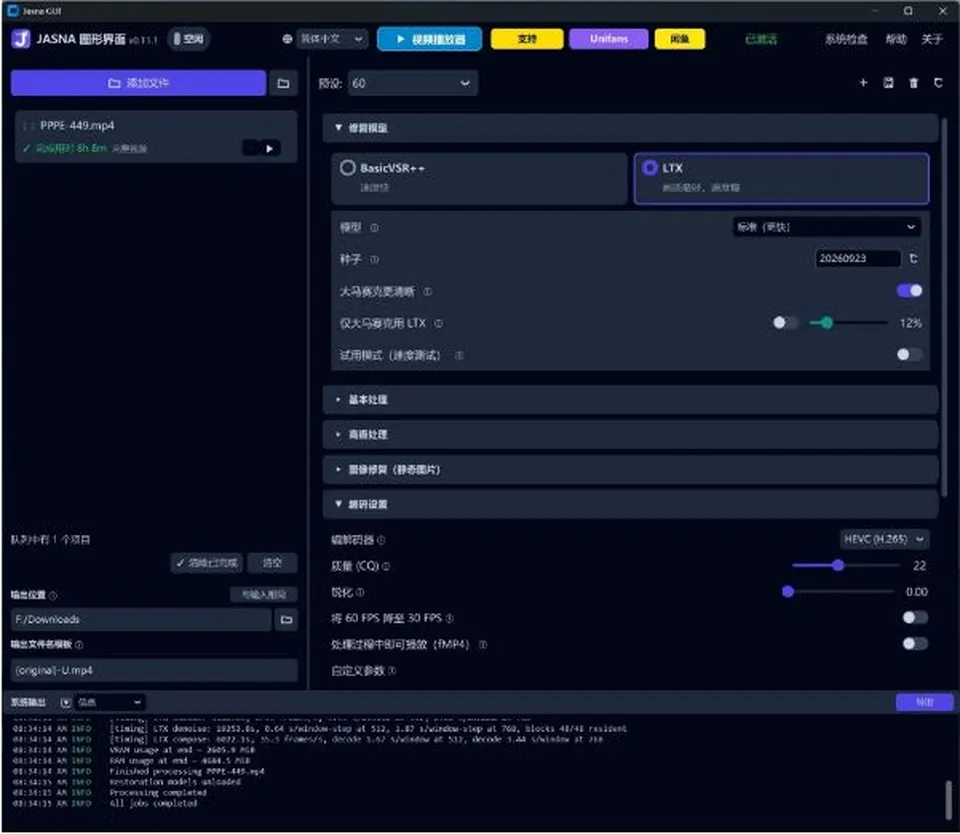The image size is (960, 834).
Task: Delete the preset using the trash icon
Action: (x=913, y=83)
